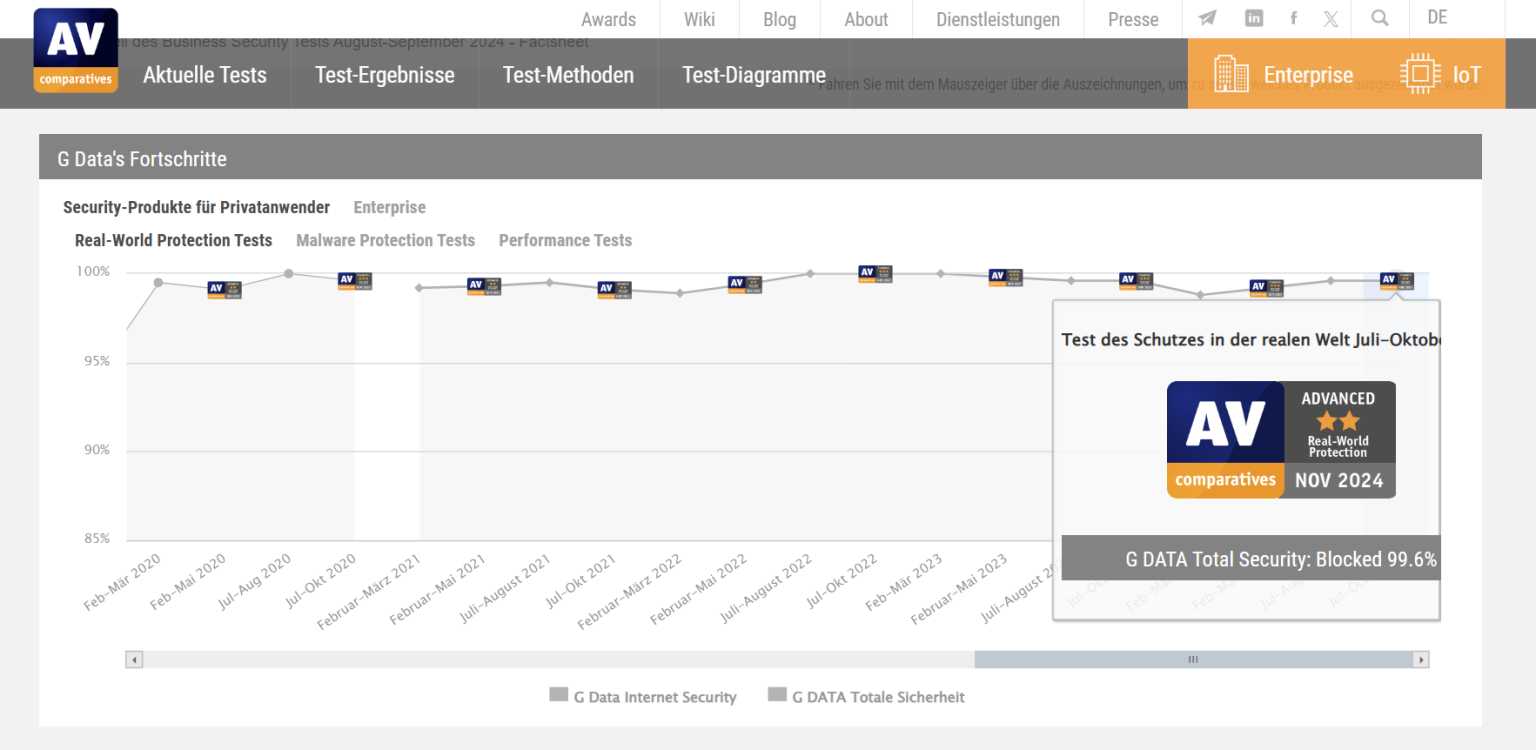Click the AV-Comparatives logo

76,50
